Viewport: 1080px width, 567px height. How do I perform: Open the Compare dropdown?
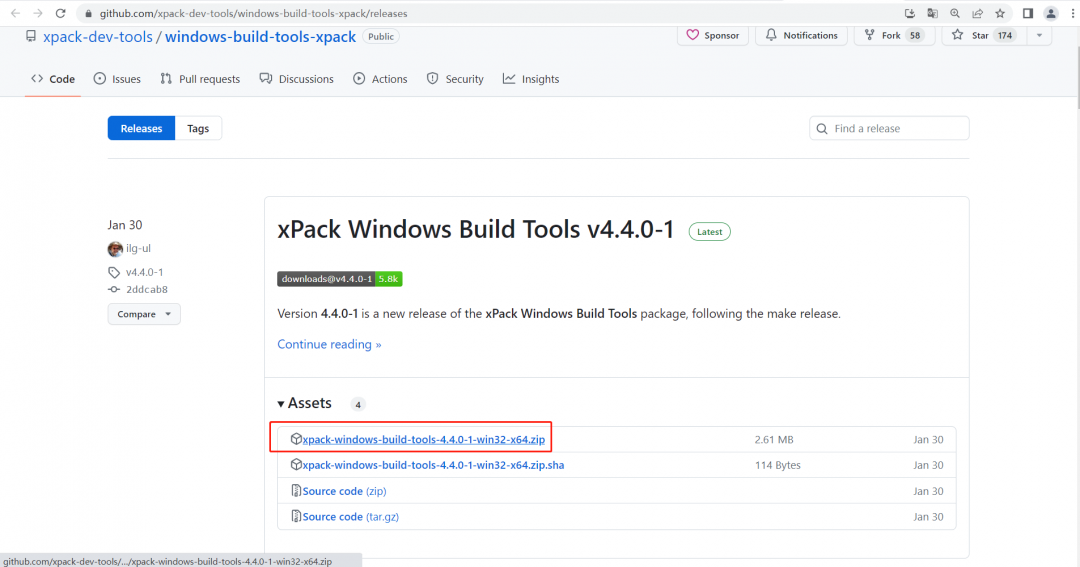point(144,314)
